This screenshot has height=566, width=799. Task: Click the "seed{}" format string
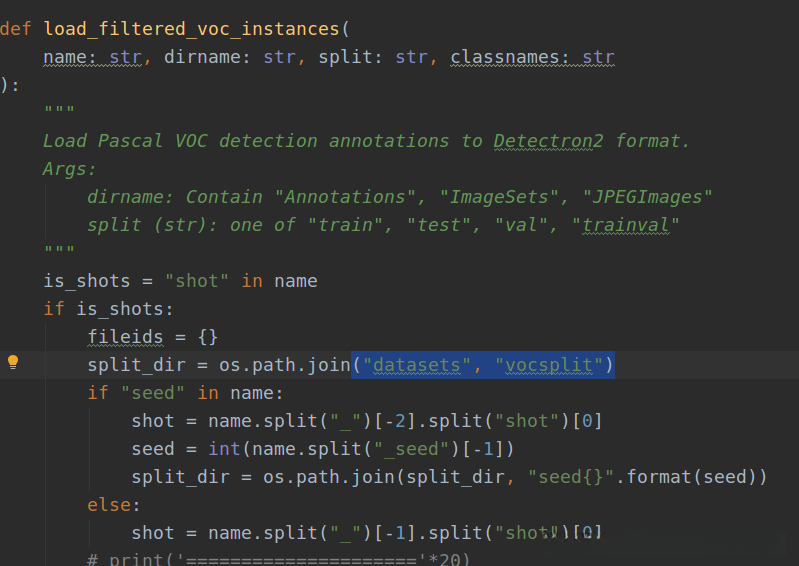coord(571,477)
